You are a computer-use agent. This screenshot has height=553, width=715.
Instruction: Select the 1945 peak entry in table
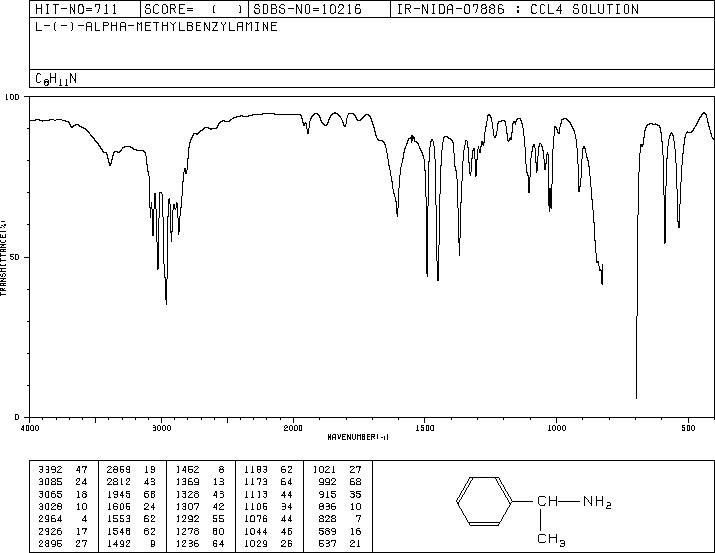[131, 495]
